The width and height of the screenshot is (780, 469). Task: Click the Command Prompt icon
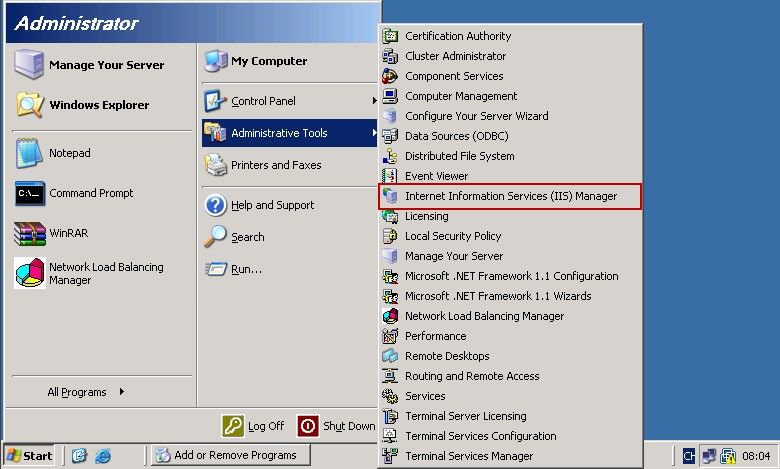point(29,193)
